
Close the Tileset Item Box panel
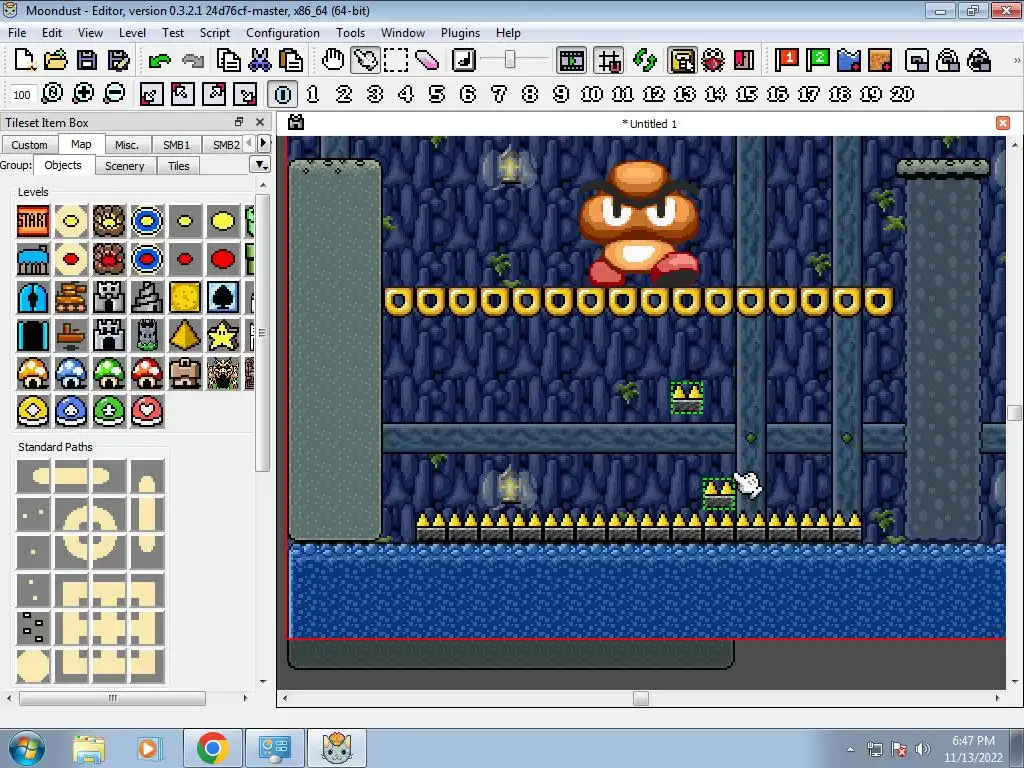(x=260, y=122)
